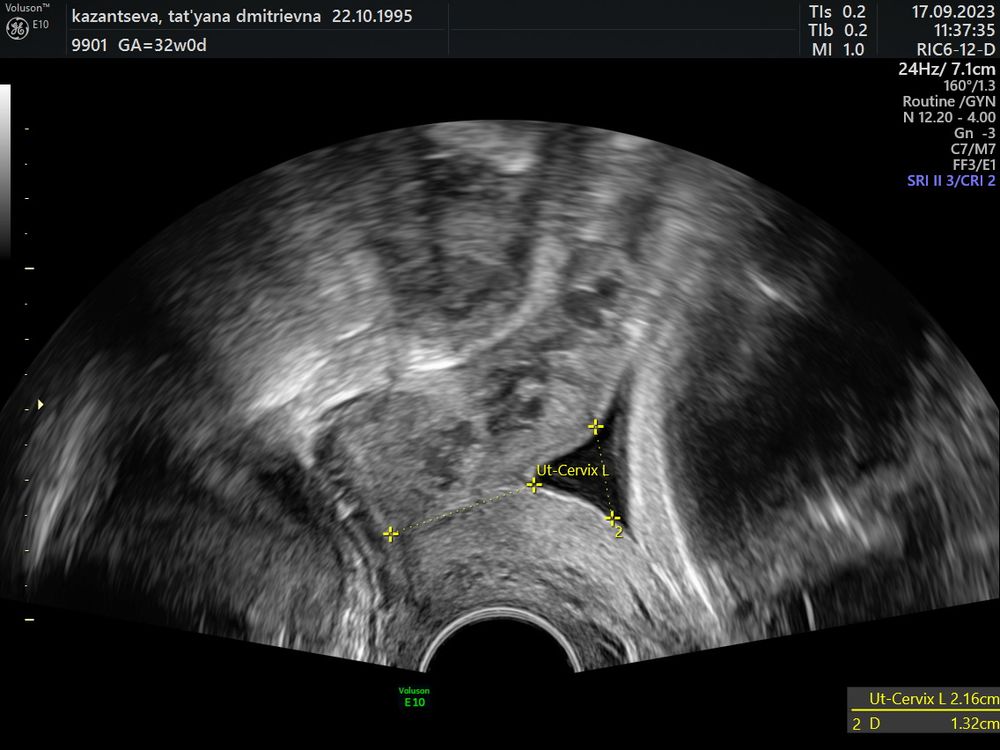This screenshot has width=1000, height=750.
Task: Click the lower caliper cross labeled 2
Action: [x=613, y=518]
